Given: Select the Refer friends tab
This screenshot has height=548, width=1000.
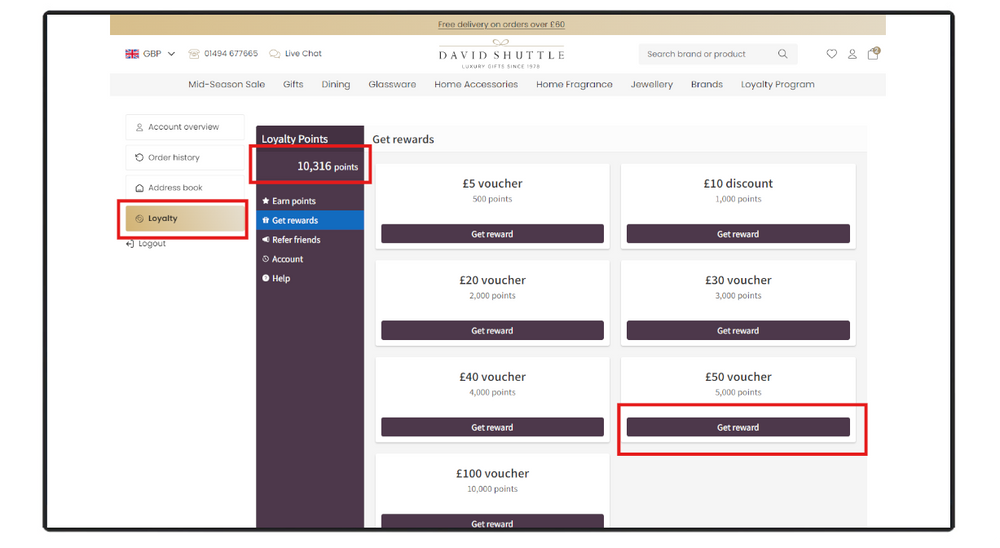Looking at the screenshot, I should point(296,240).
